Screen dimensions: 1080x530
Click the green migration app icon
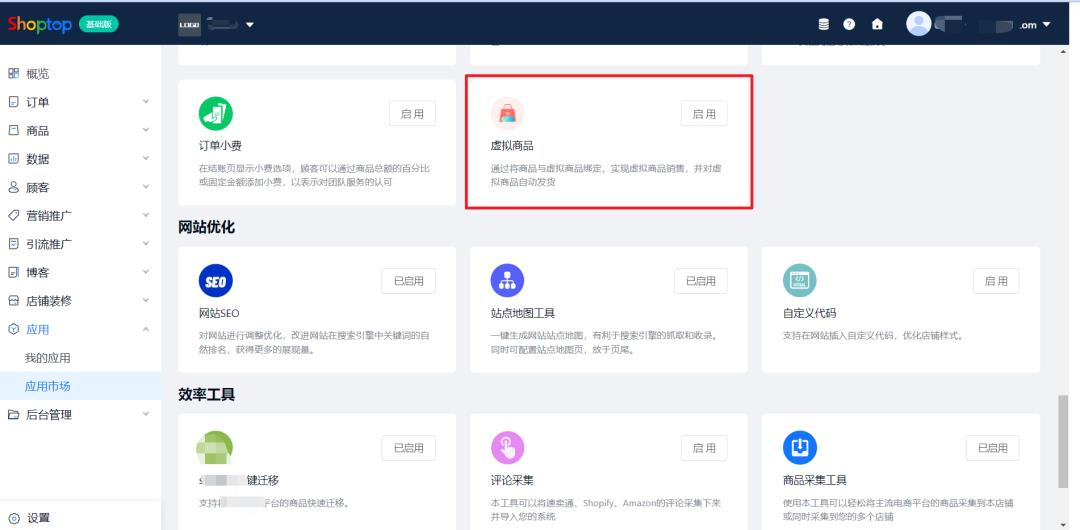point(214,448)
